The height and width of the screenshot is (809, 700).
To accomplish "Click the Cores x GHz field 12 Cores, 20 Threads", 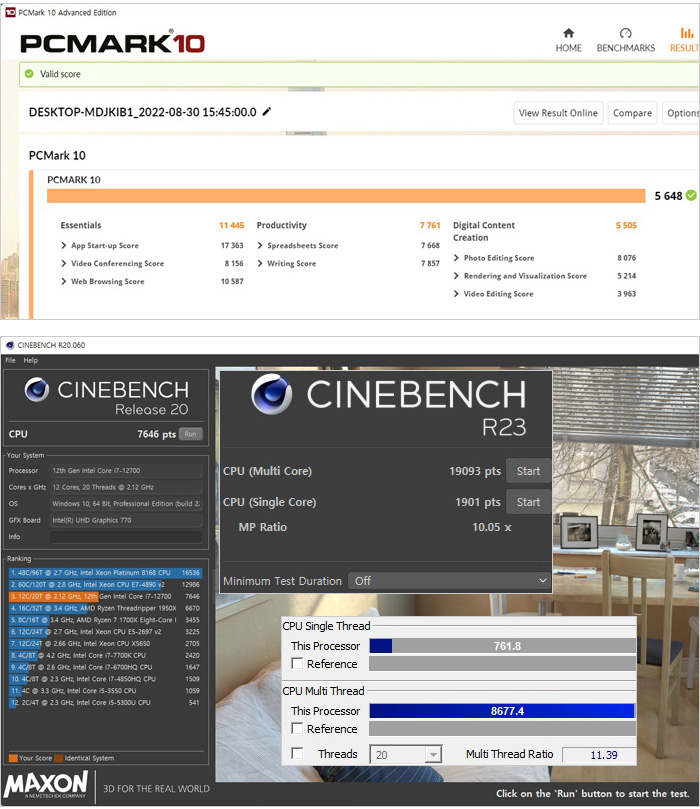I will 126,487.
